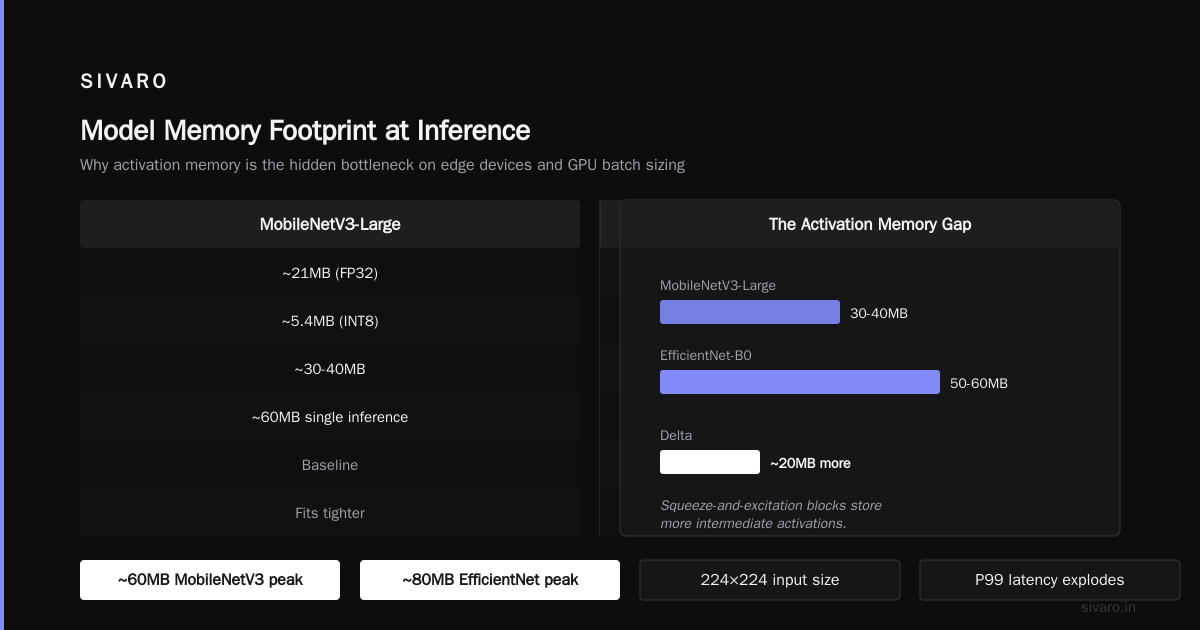The height and width of the screenshot is (630, 1200).
Task: Click the 'Fits tighter' table cell
Action: (330, 512)
